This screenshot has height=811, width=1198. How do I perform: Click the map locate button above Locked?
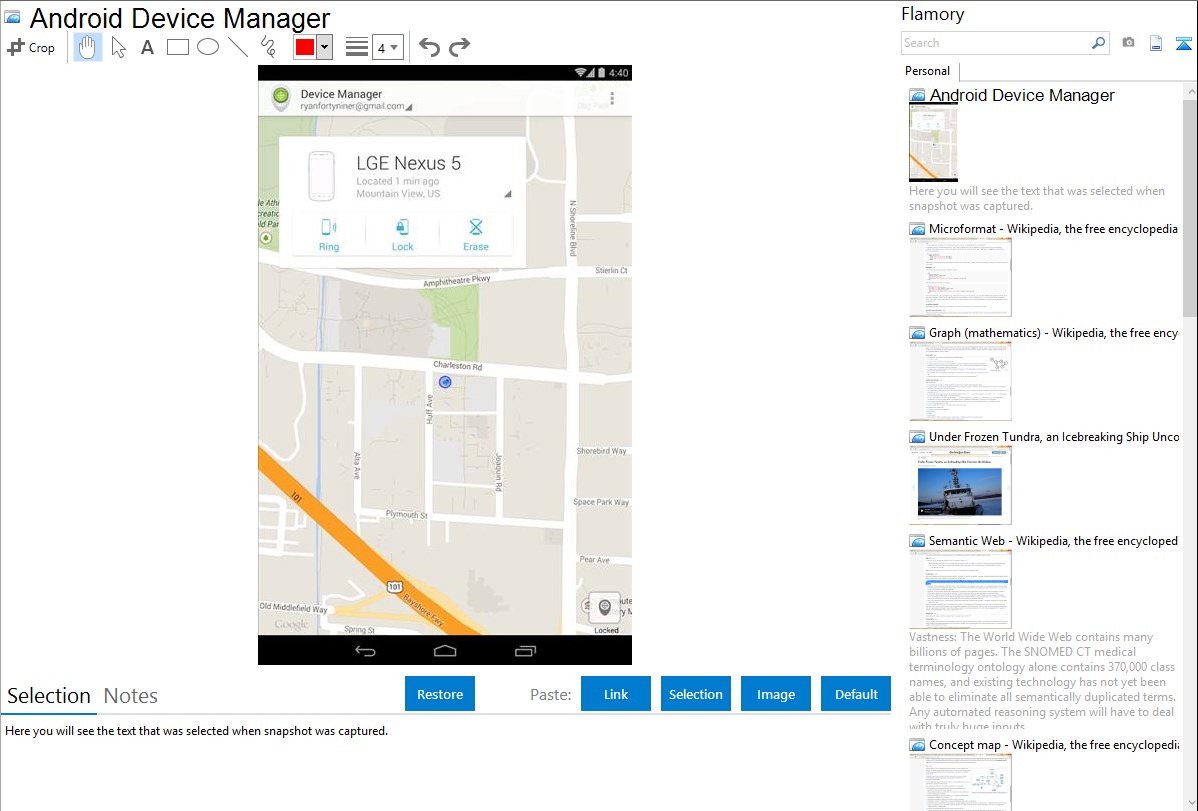[604, 607]
